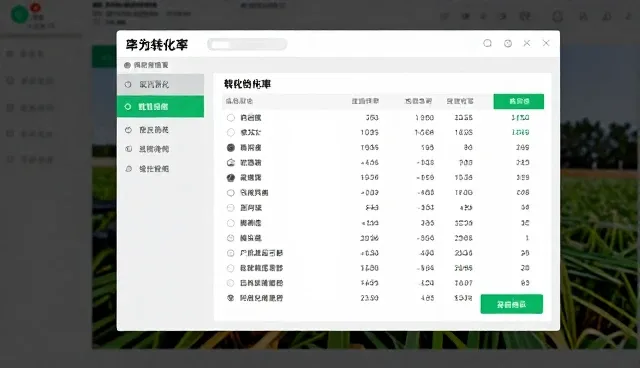640x368 pixels.
Task: Select the radio button of the sixth table row
Action: [231, 193]
